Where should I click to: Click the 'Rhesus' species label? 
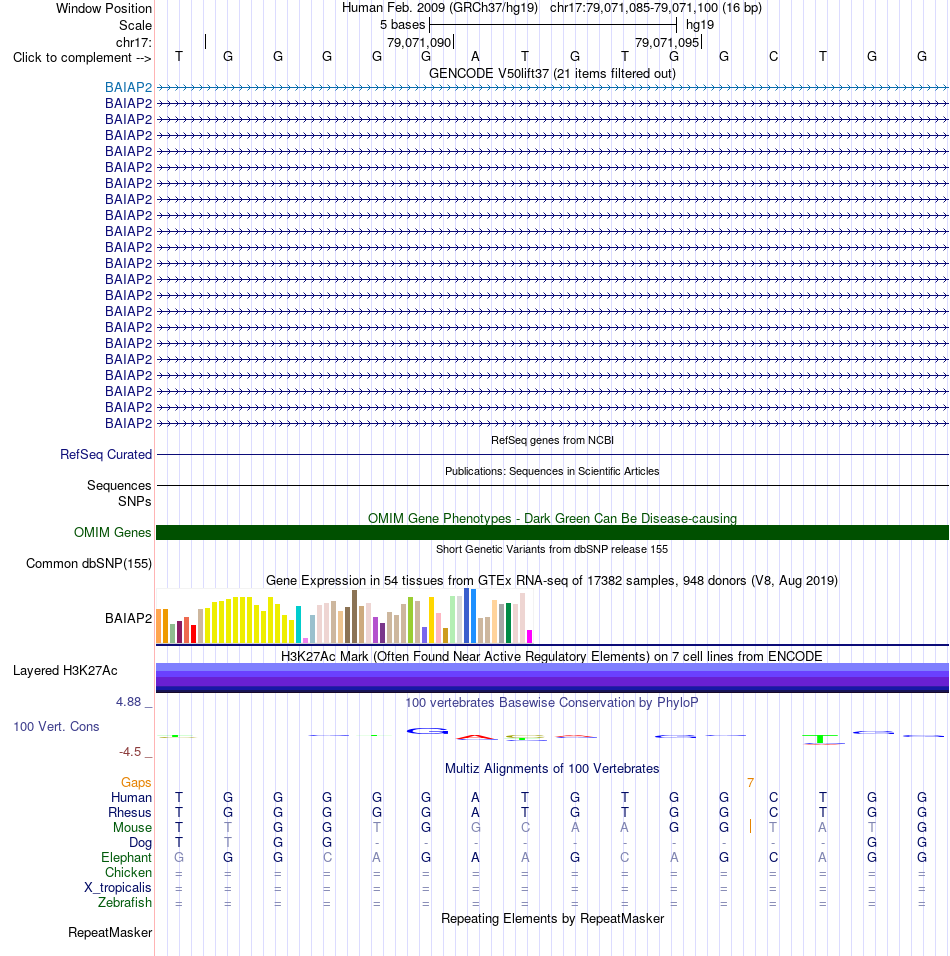129,813
